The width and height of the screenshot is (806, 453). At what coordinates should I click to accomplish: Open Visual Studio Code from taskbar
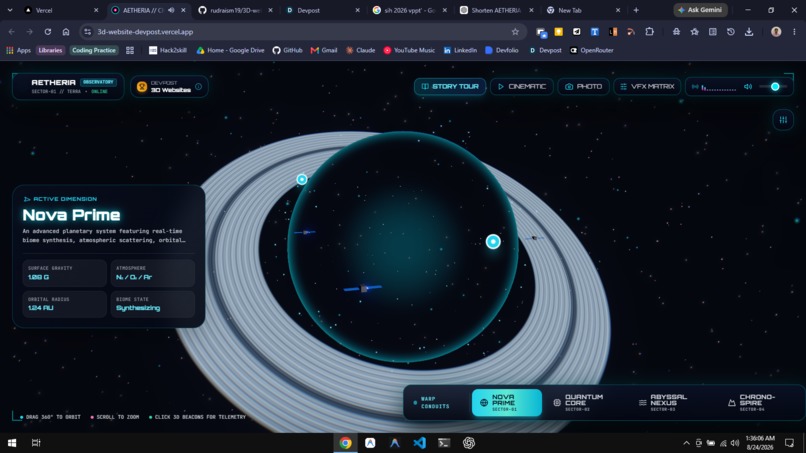click(419, 443)
